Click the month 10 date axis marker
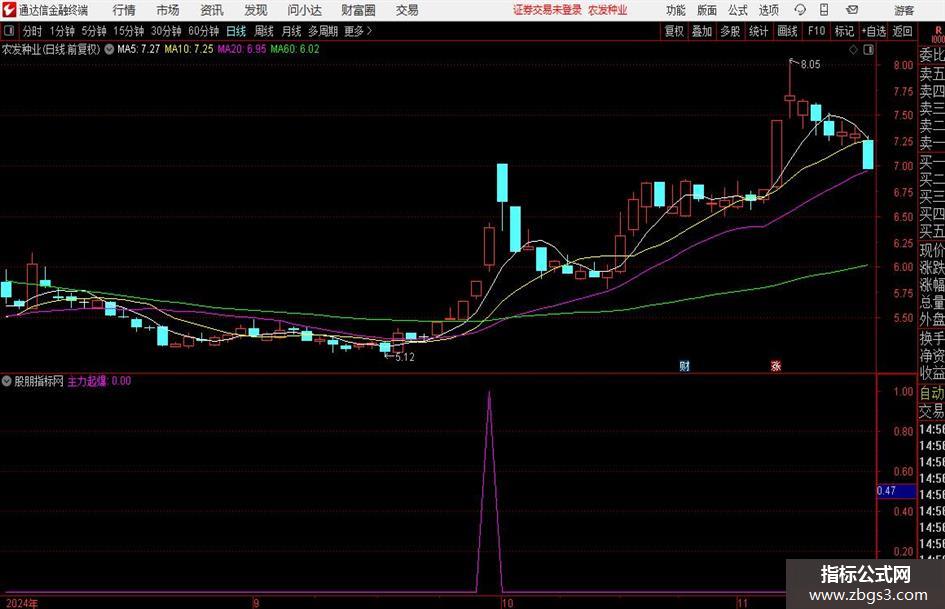Screen dimensions: 945x609 click(507, 603)
